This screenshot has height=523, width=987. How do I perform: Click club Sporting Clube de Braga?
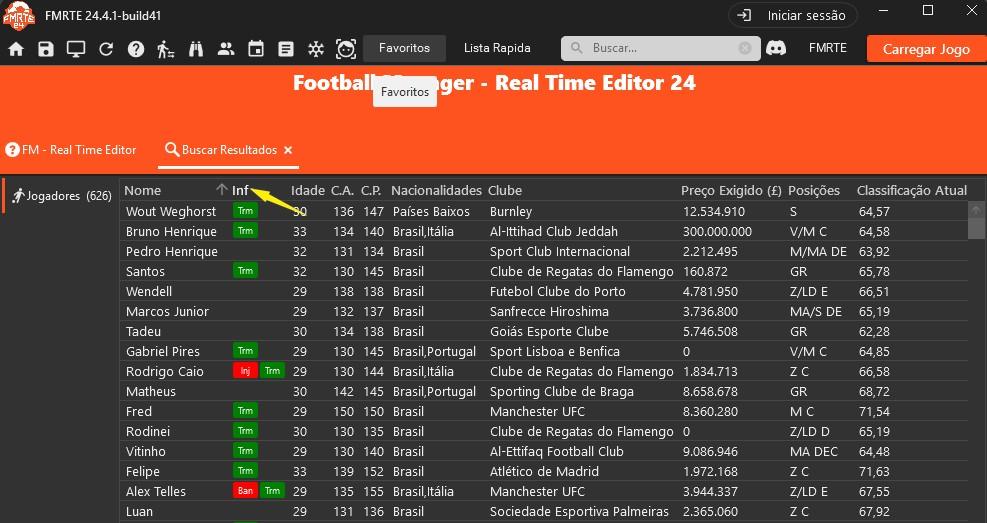click(562, 391)
